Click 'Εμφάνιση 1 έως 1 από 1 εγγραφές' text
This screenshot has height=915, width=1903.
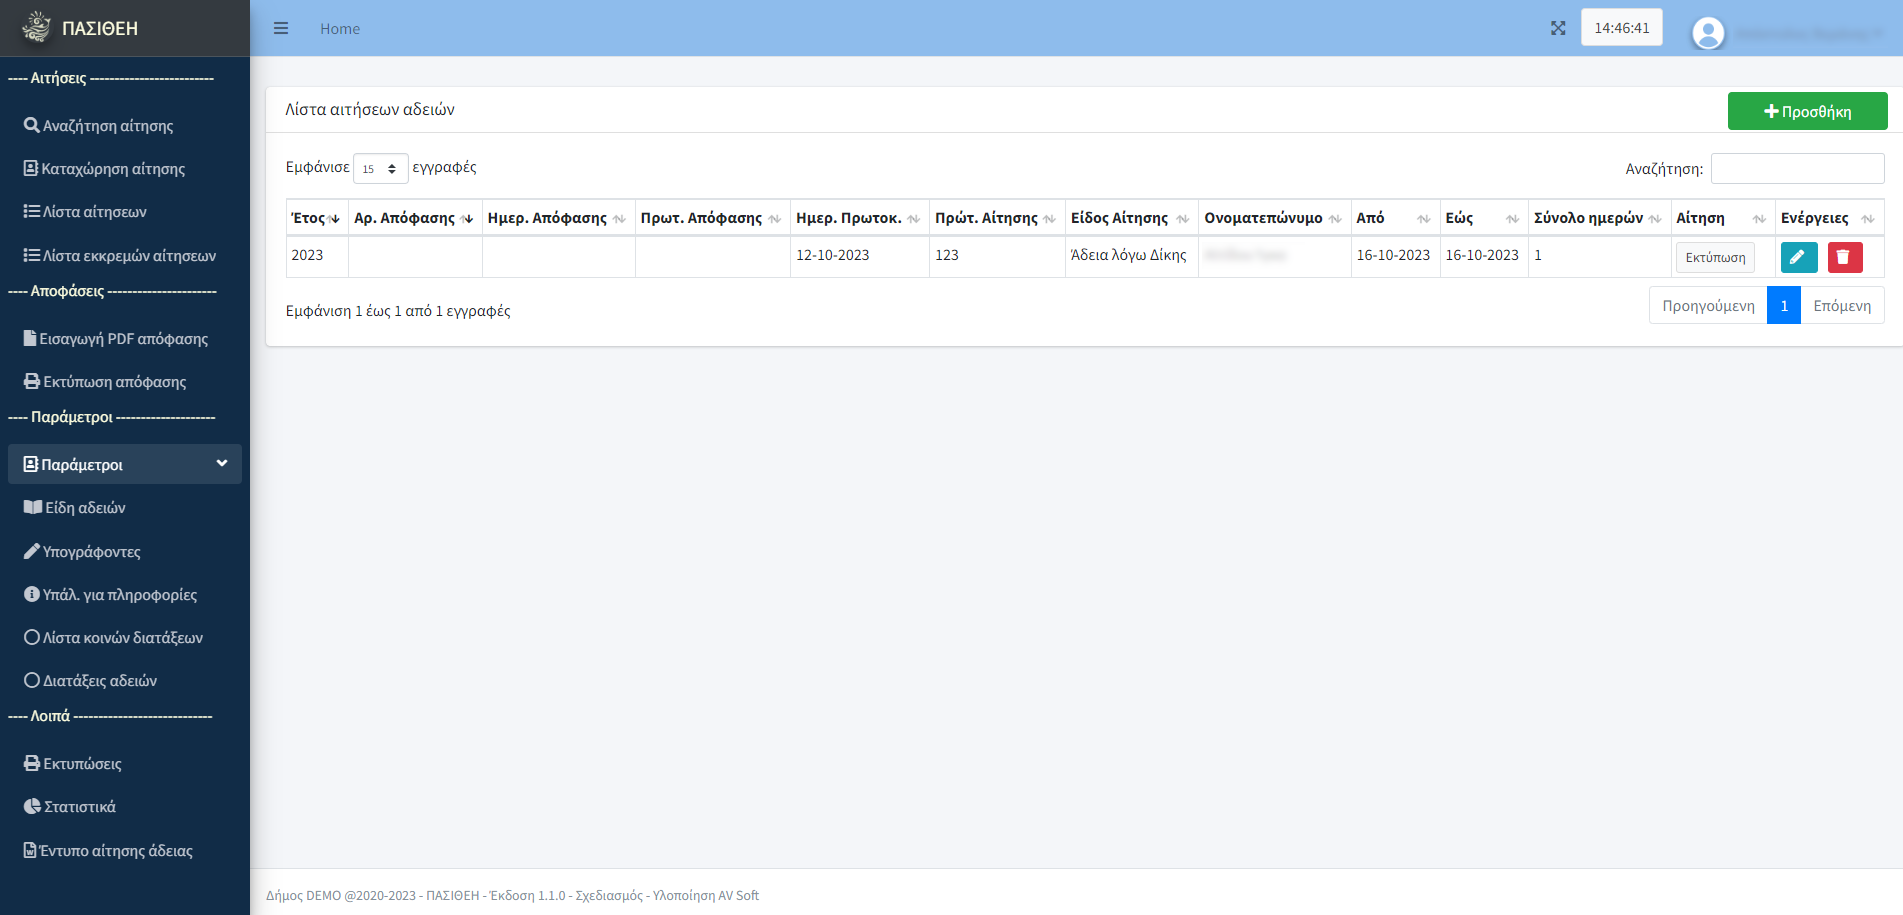(398, 311)
